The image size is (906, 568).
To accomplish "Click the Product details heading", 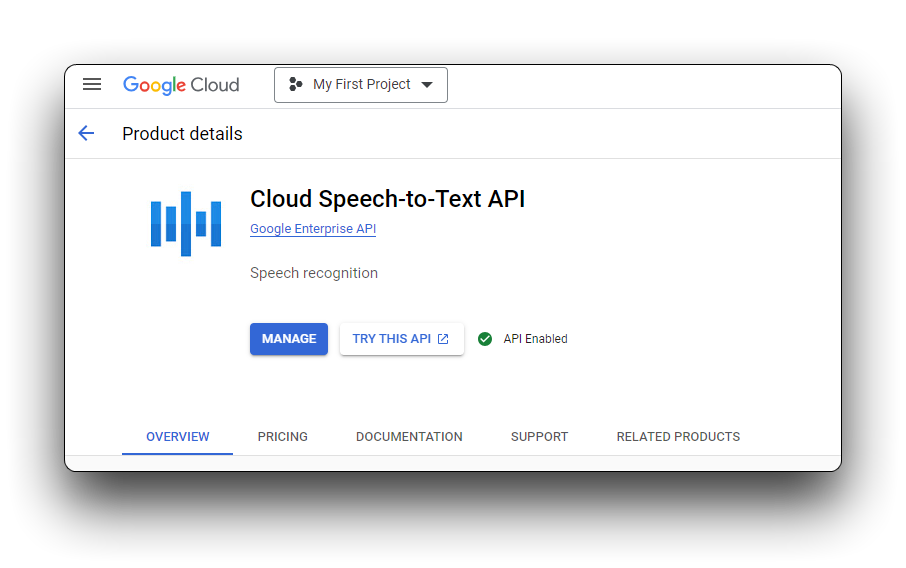I will point(183,133).
